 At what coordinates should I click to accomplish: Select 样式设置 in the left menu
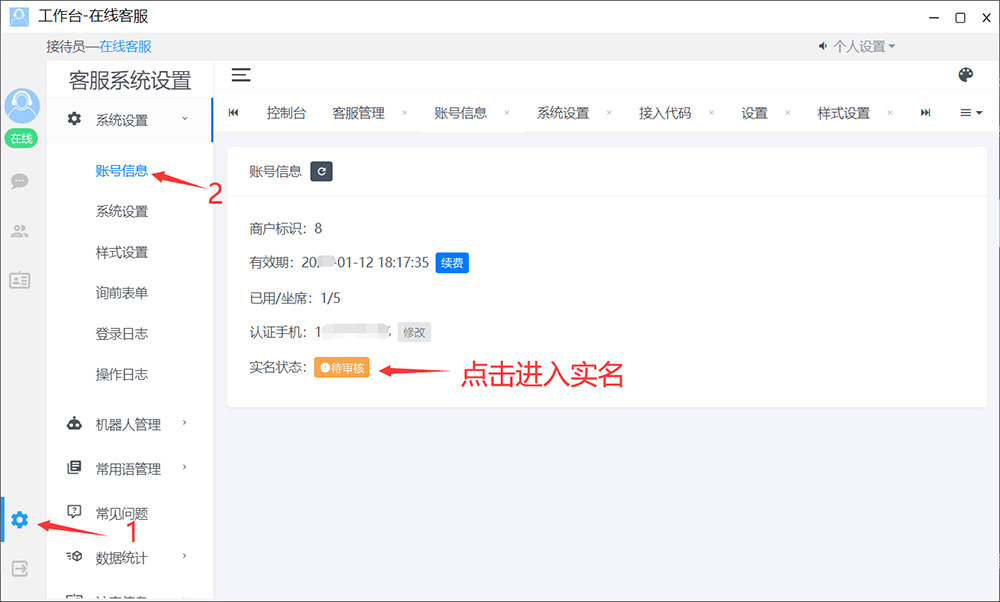point(122,252)
